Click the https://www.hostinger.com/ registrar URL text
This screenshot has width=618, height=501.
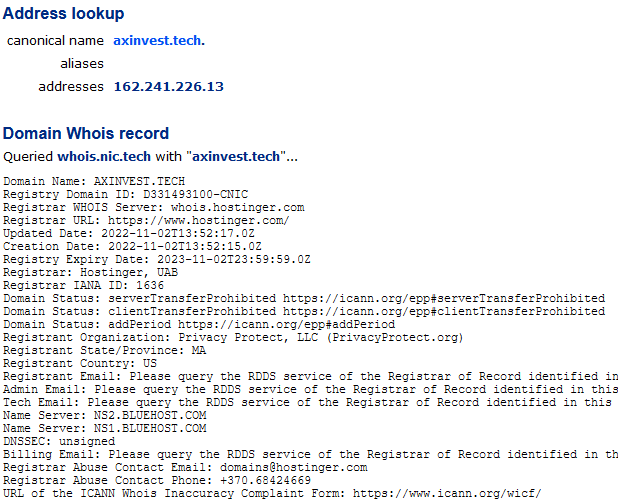199,220
